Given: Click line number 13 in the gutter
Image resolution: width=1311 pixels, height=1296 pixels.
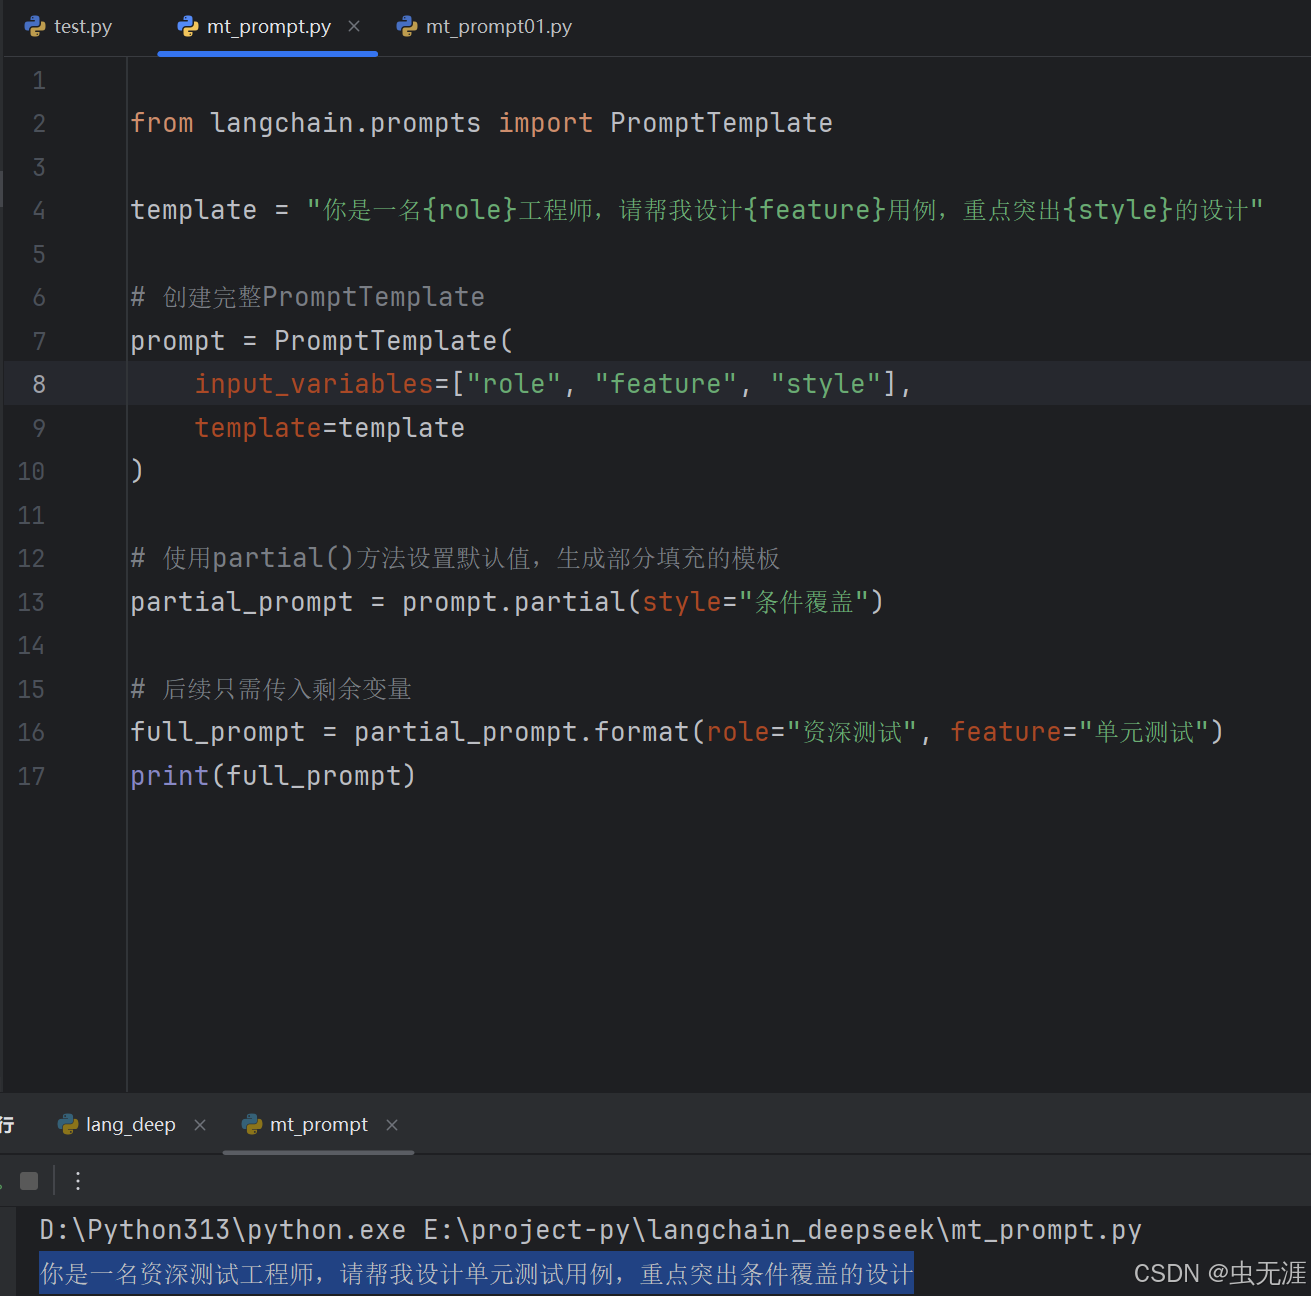Looking at the screenshot, I should [31, 602].
